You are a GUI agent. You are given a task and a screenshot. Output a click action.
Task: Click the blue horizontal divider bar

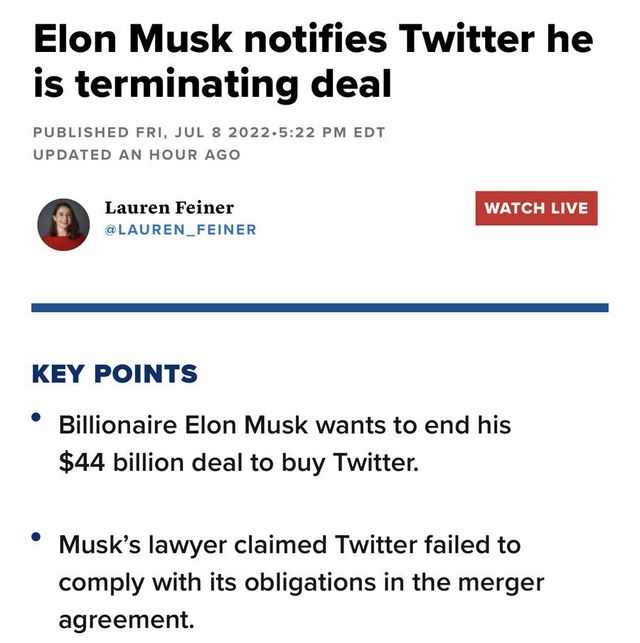click(x=320, y=307)
